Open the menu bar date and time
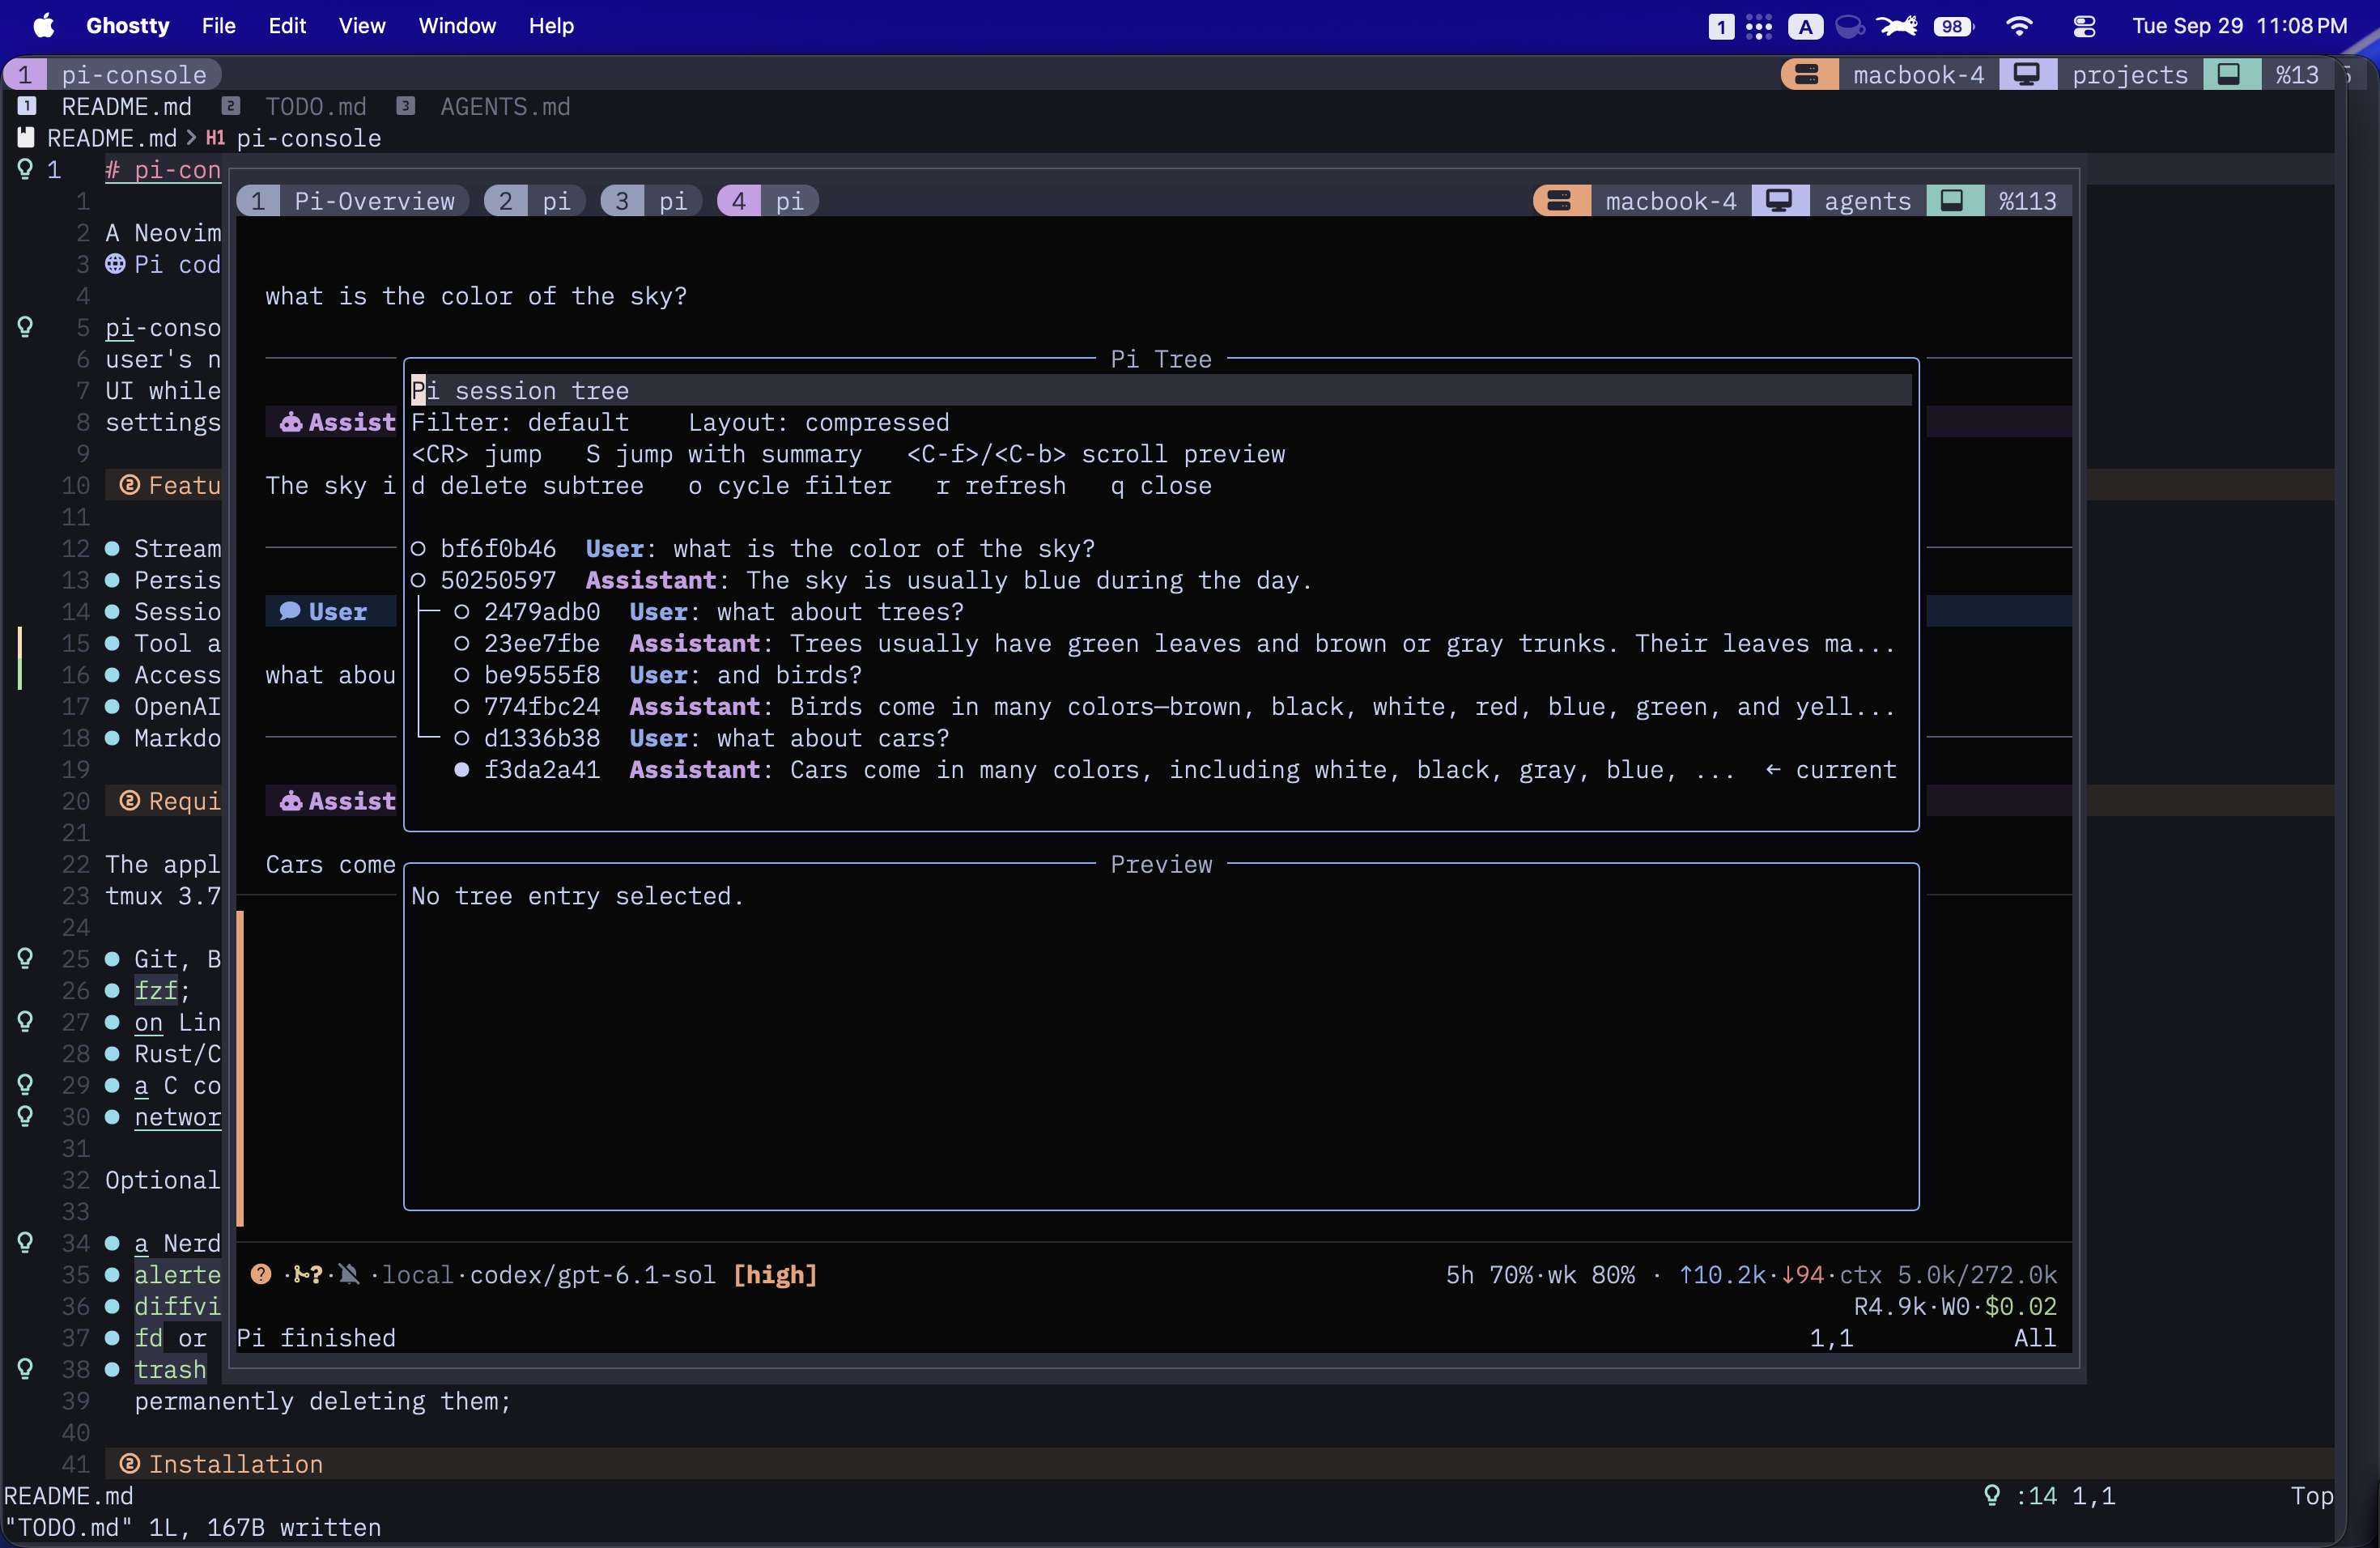2380x1548 pixels. point(2239,26)
